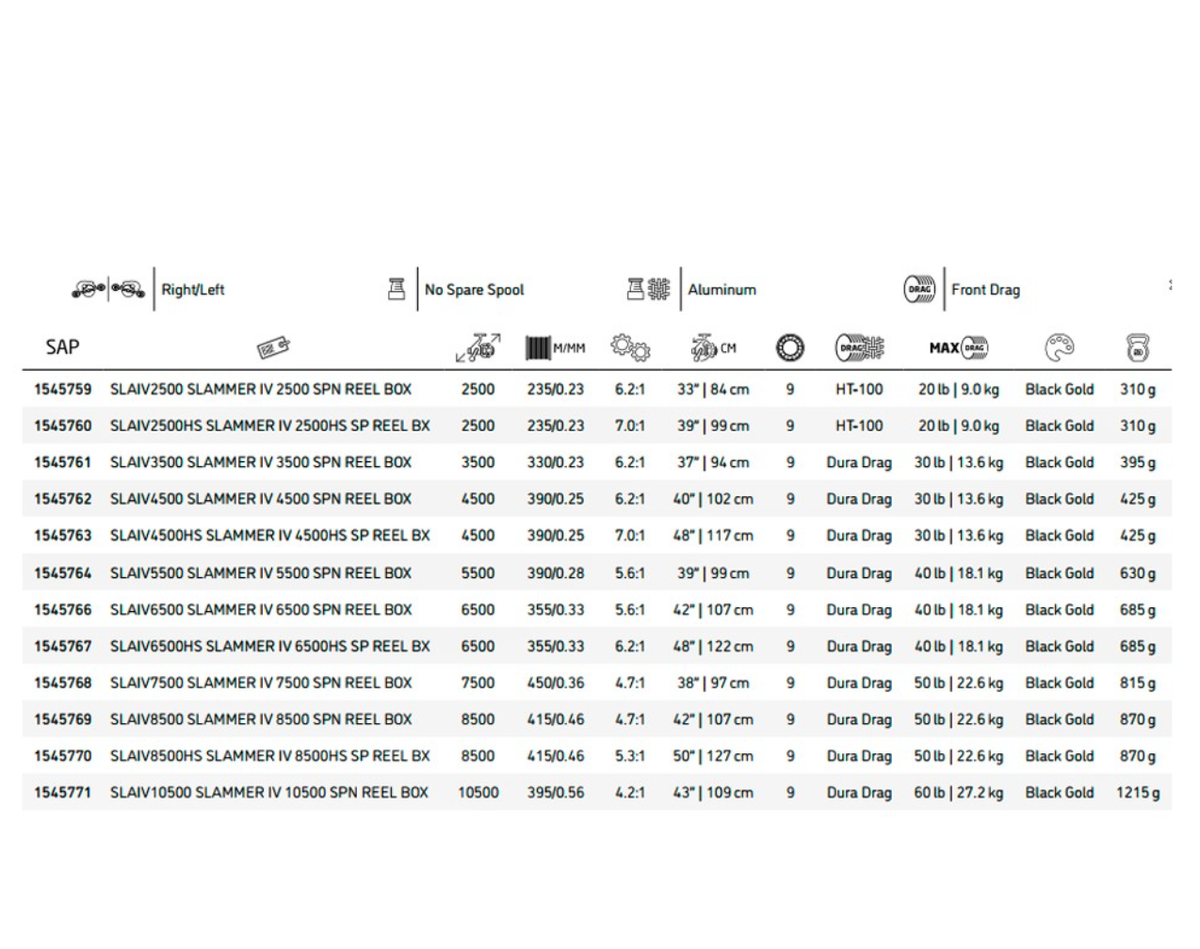Click SAP number 1545768
The height and width of the screenshot is (949, 1200).
click(63, 683)
